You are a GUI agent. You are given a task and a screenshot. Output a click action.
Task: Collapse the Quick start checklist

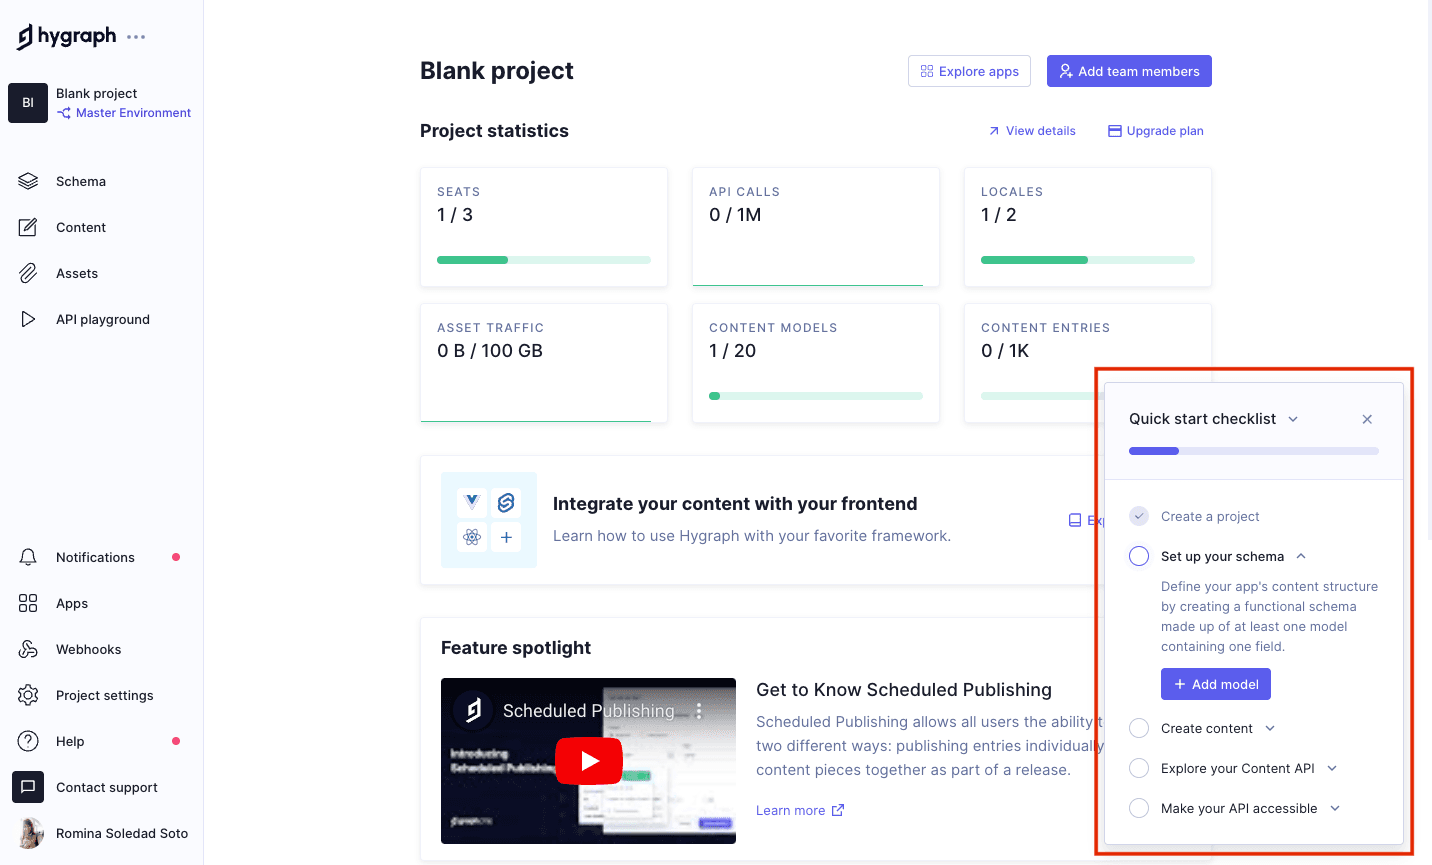(1293, 419)
